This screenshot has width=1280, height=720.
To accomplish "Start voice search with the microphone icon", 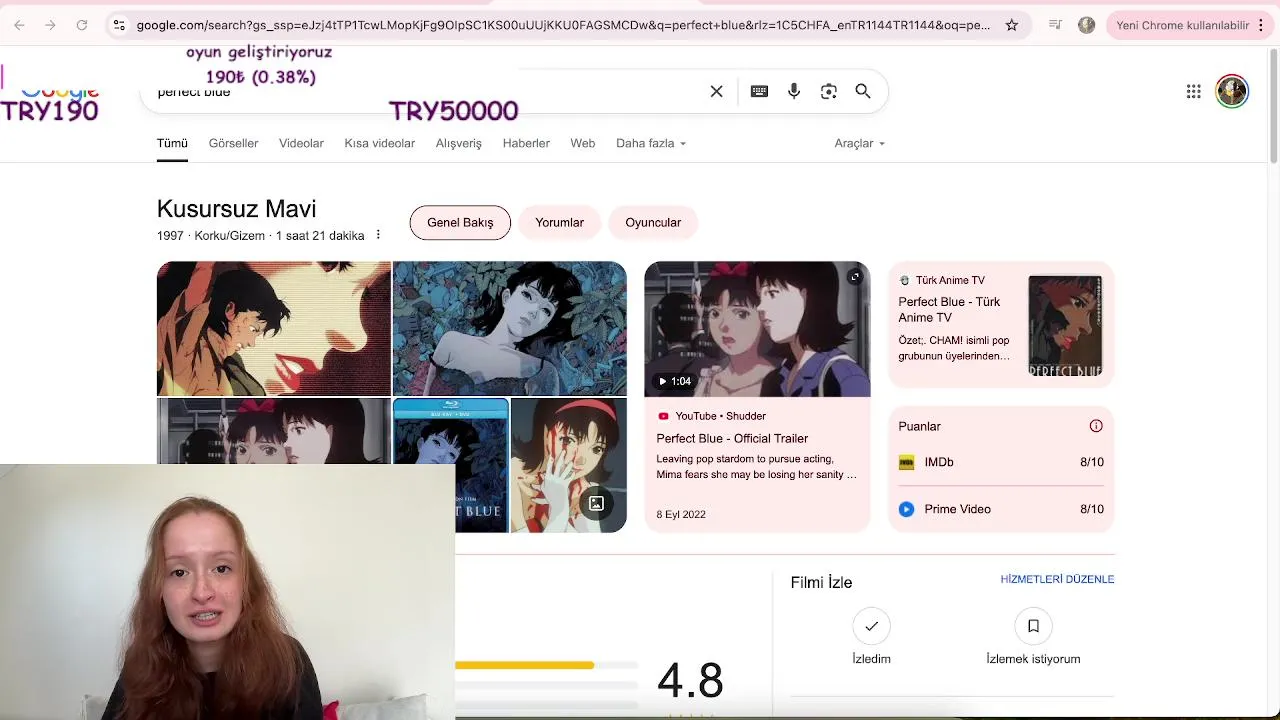I will (794, 92).
